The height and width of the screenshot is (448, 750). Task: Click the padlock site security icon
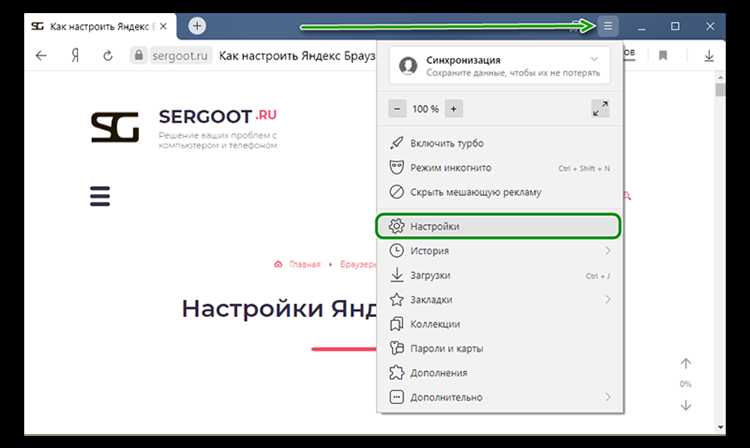tap(139, 55)
